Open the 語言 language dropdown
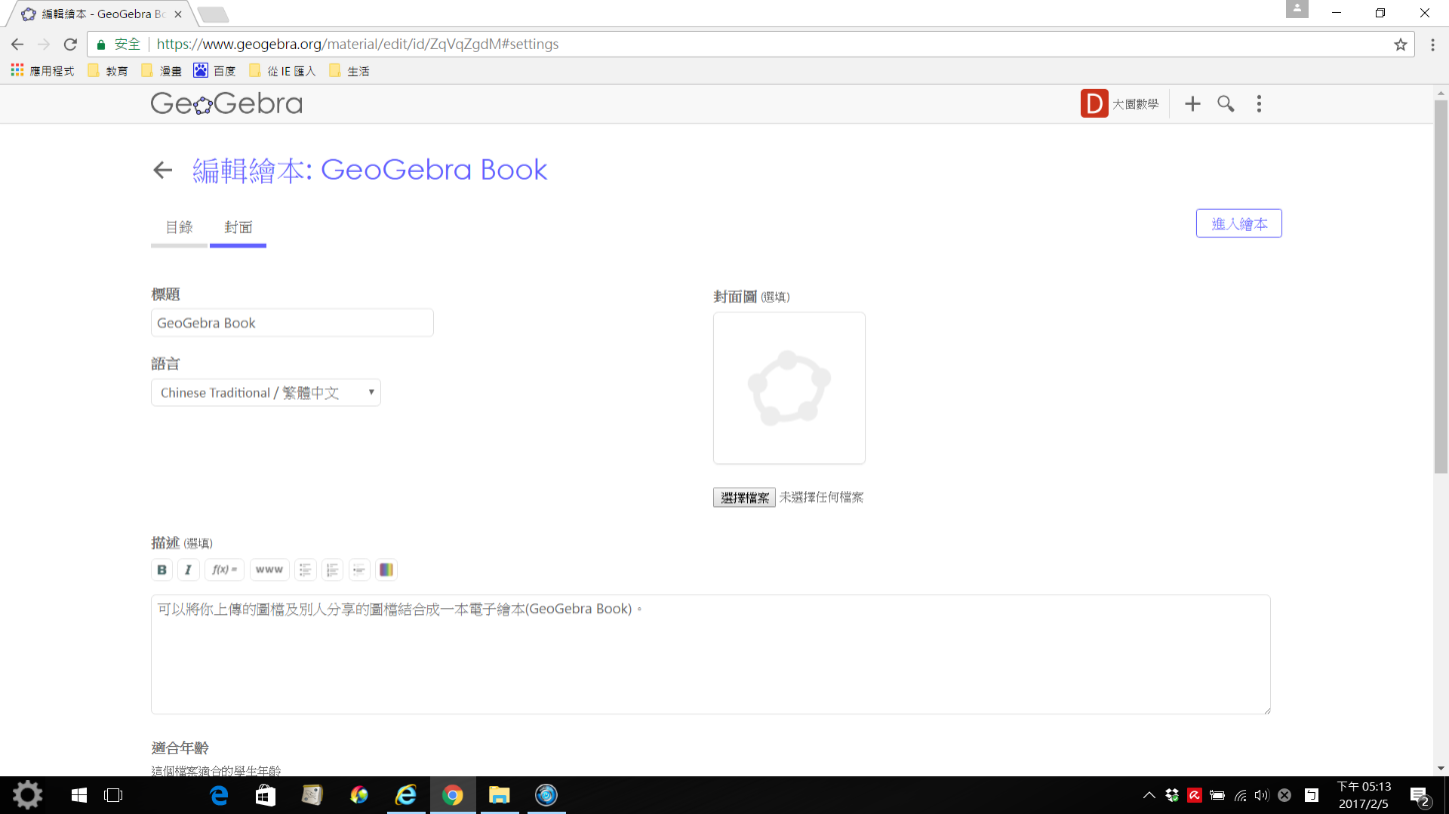The width and height of the screenshot is (1449, 814). click(x=266, y=393)
